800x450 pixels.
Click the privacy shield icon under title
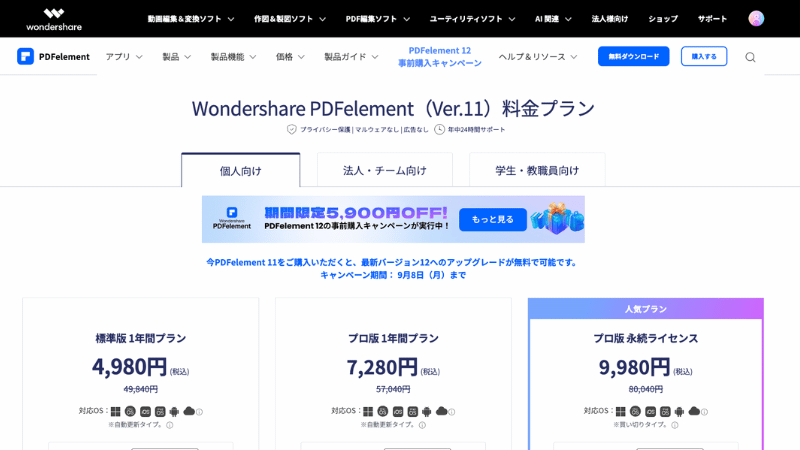tap(291, 130)
